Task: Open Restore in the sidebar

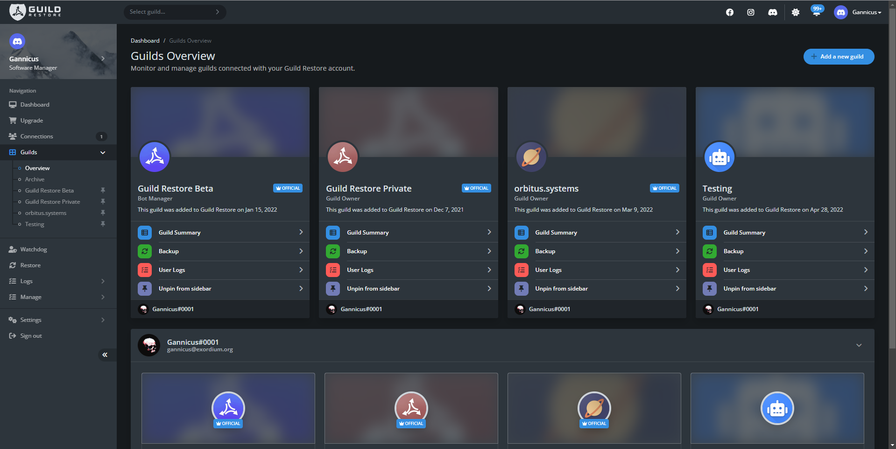Action: coord(58,266)
